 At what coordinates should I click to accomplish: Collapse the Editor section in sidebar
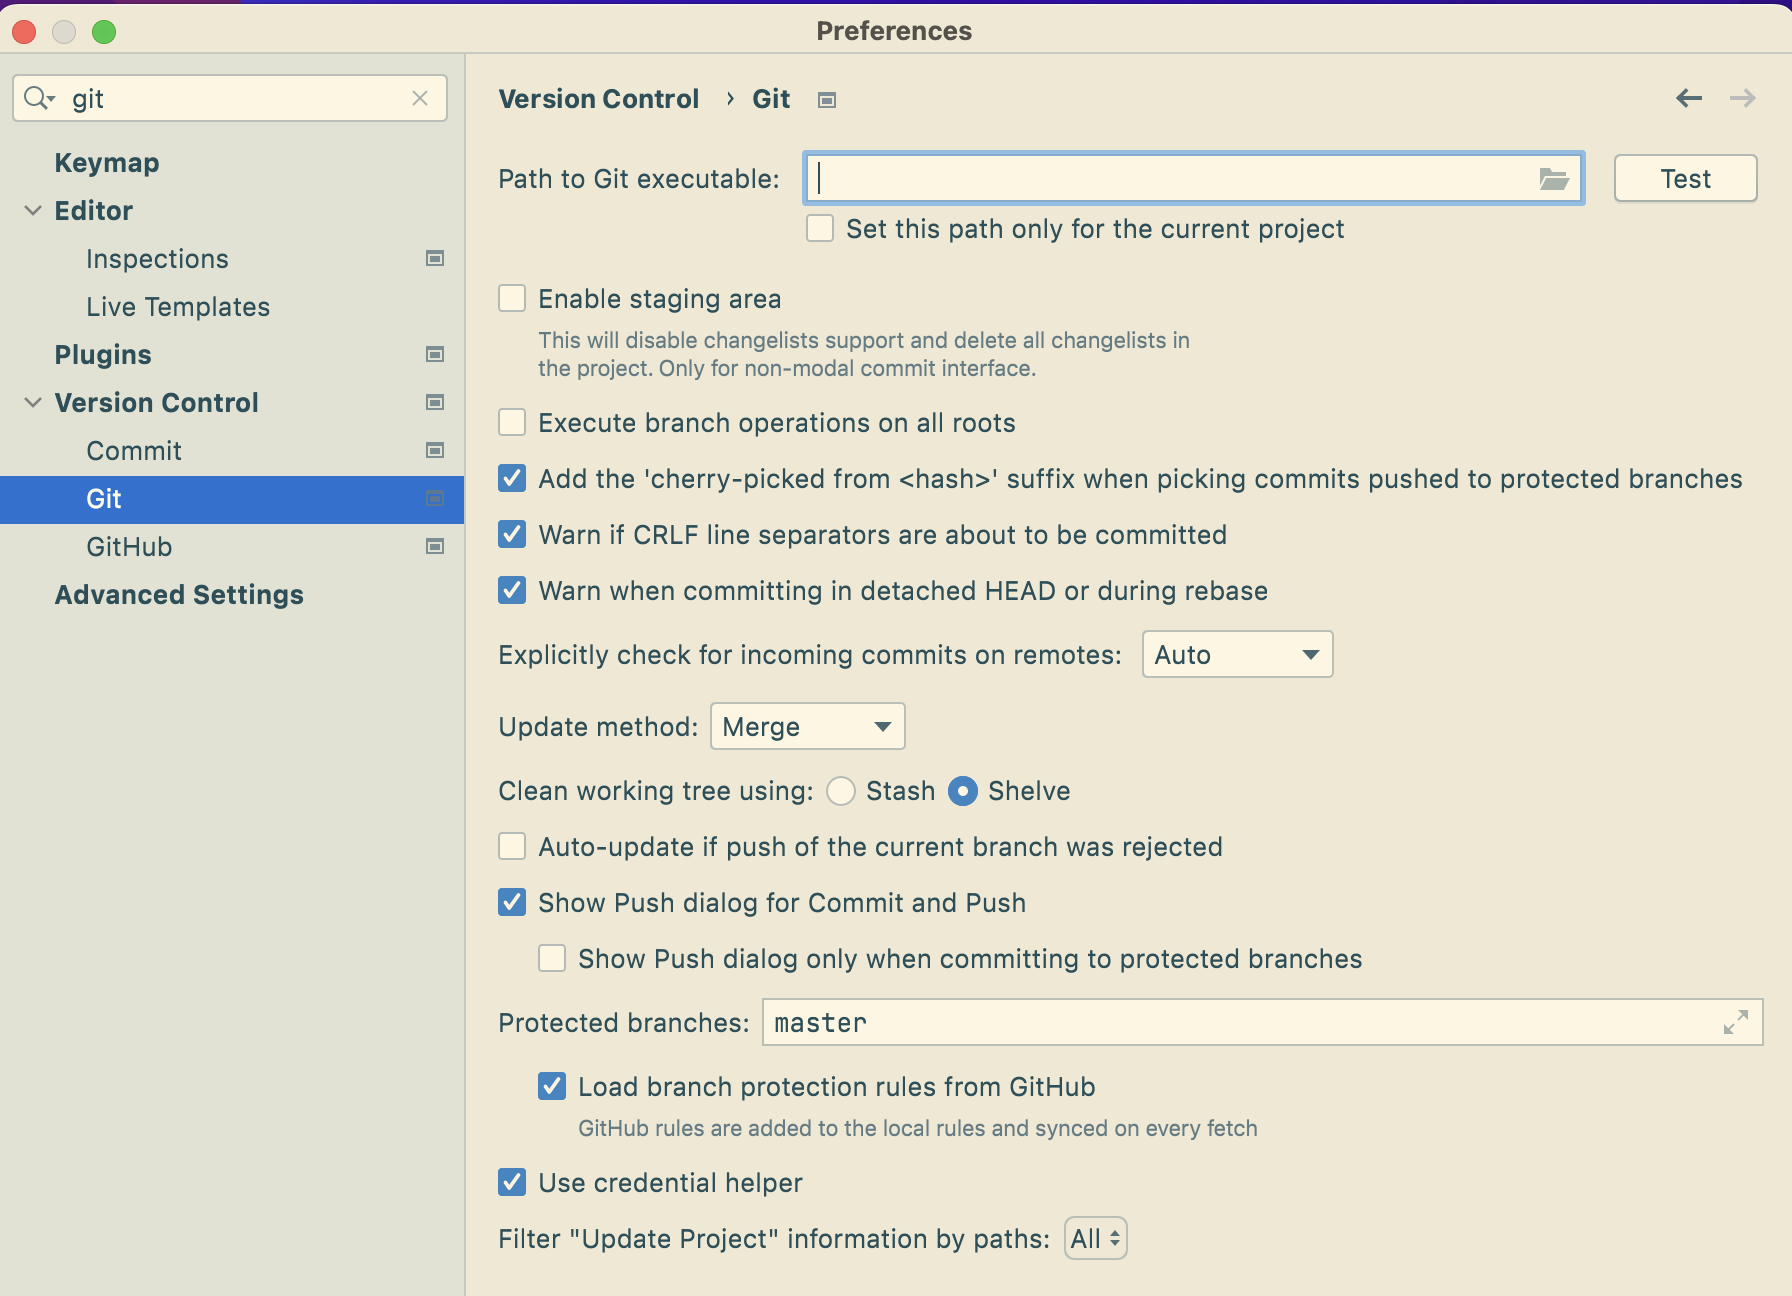(x=33, y=211)
